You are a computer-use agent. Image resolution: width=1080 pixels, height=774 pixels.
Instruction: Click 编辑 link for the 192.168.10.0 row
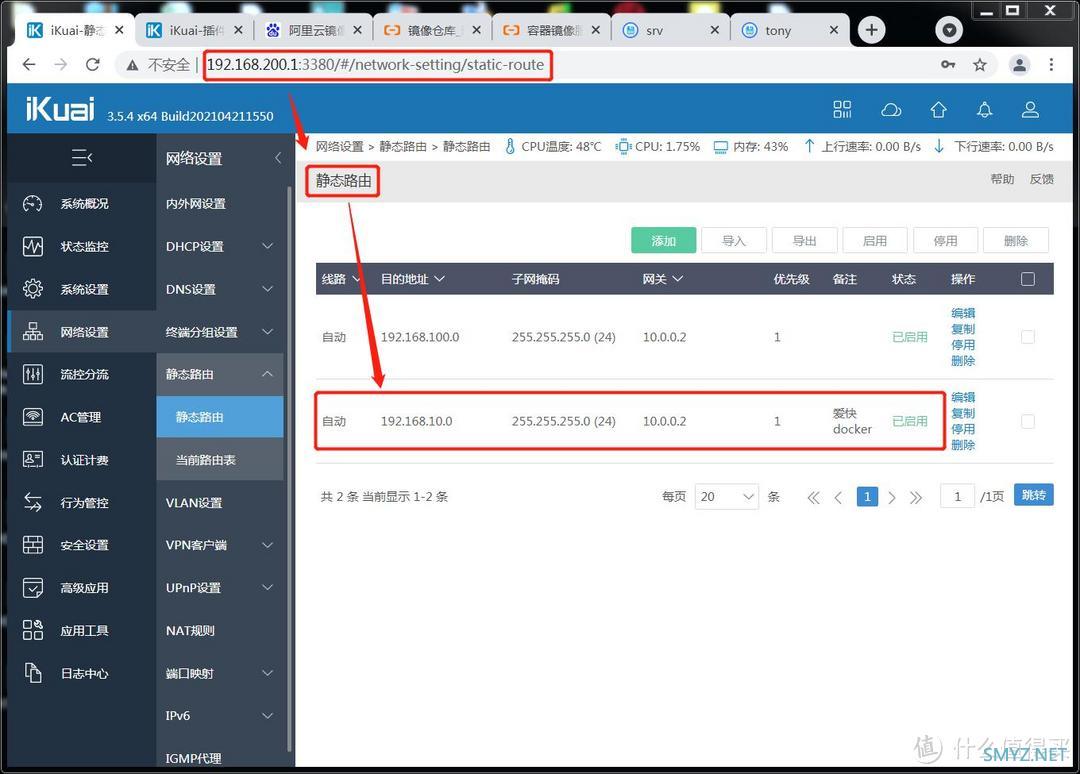coord(963,397)
